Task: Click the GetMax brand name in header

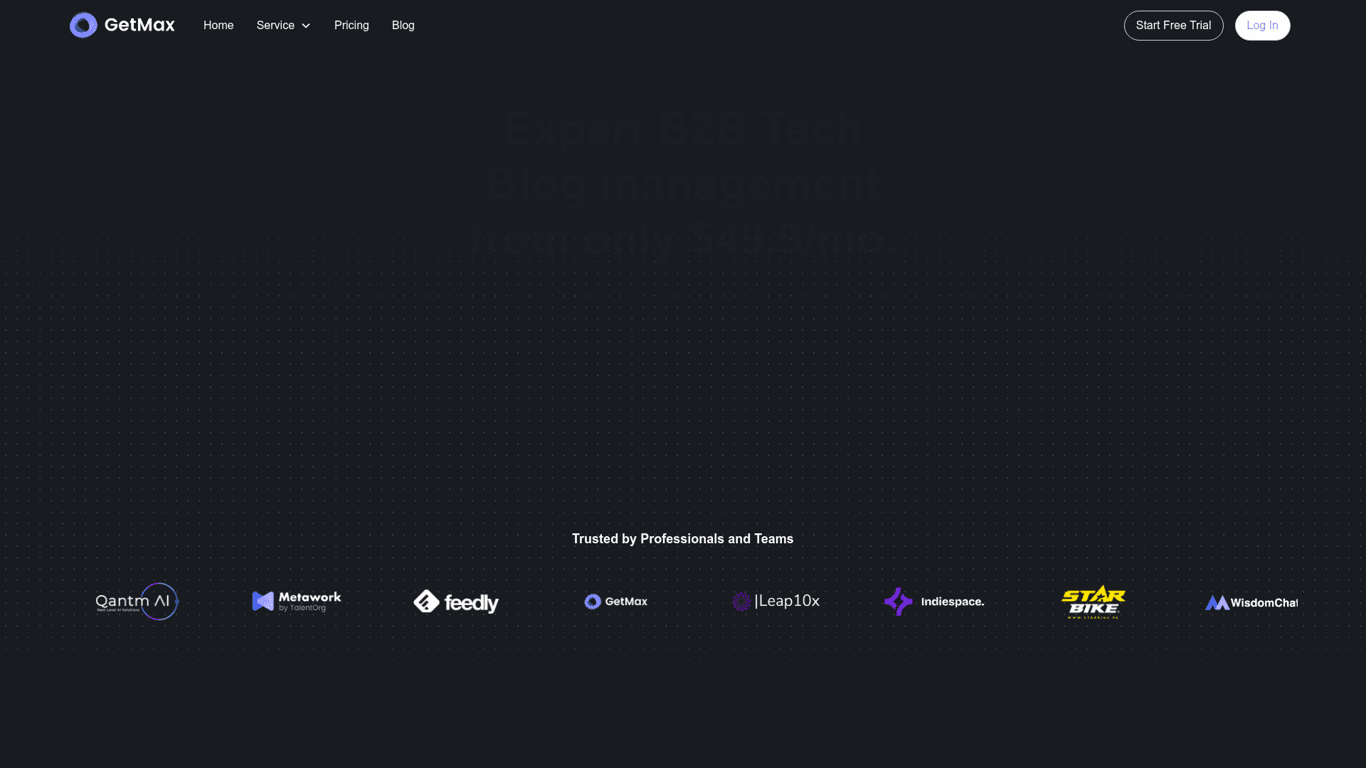Action: tap(139, 25)
